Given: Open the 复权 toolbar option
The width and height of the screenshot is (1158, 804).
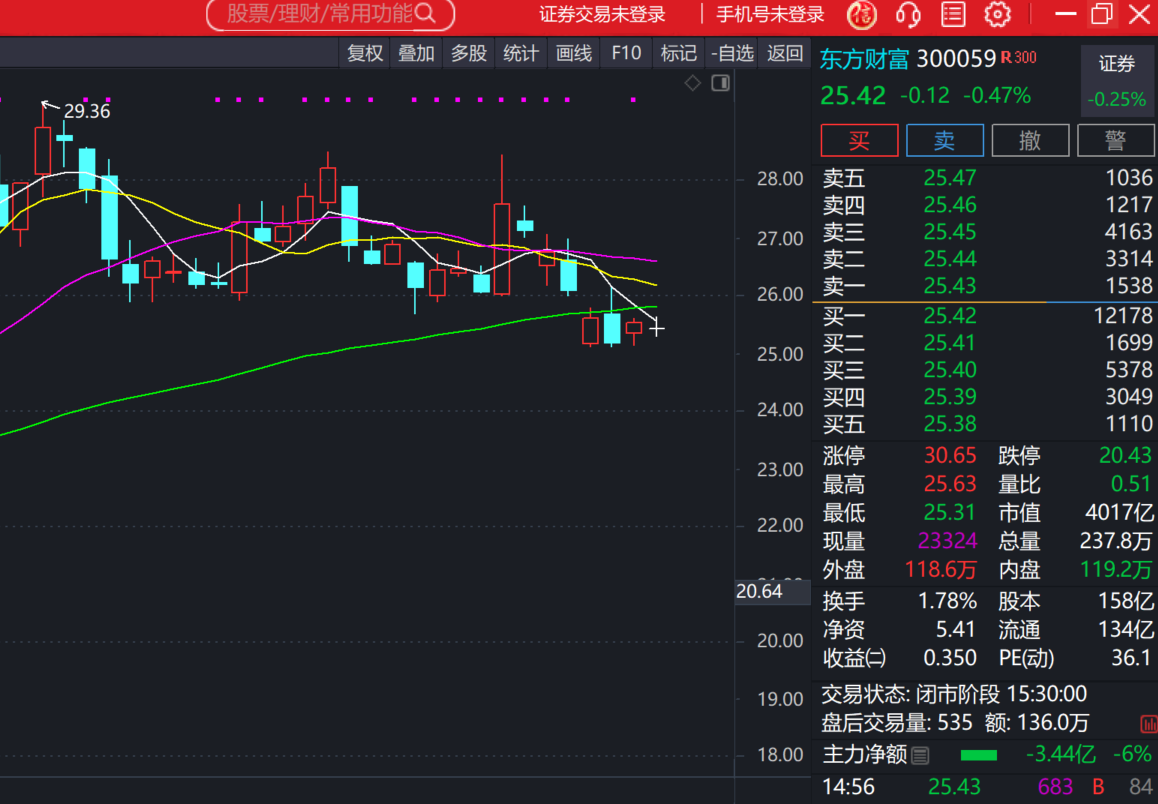Looking at the screenshot, I should pos(365,53).
